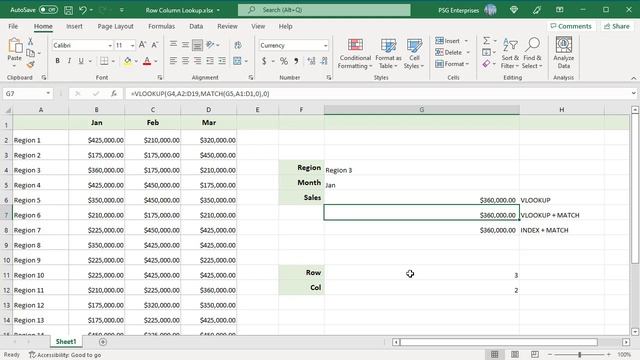
Task: Click Decrease Decimal icon
Action: (324, 61)
